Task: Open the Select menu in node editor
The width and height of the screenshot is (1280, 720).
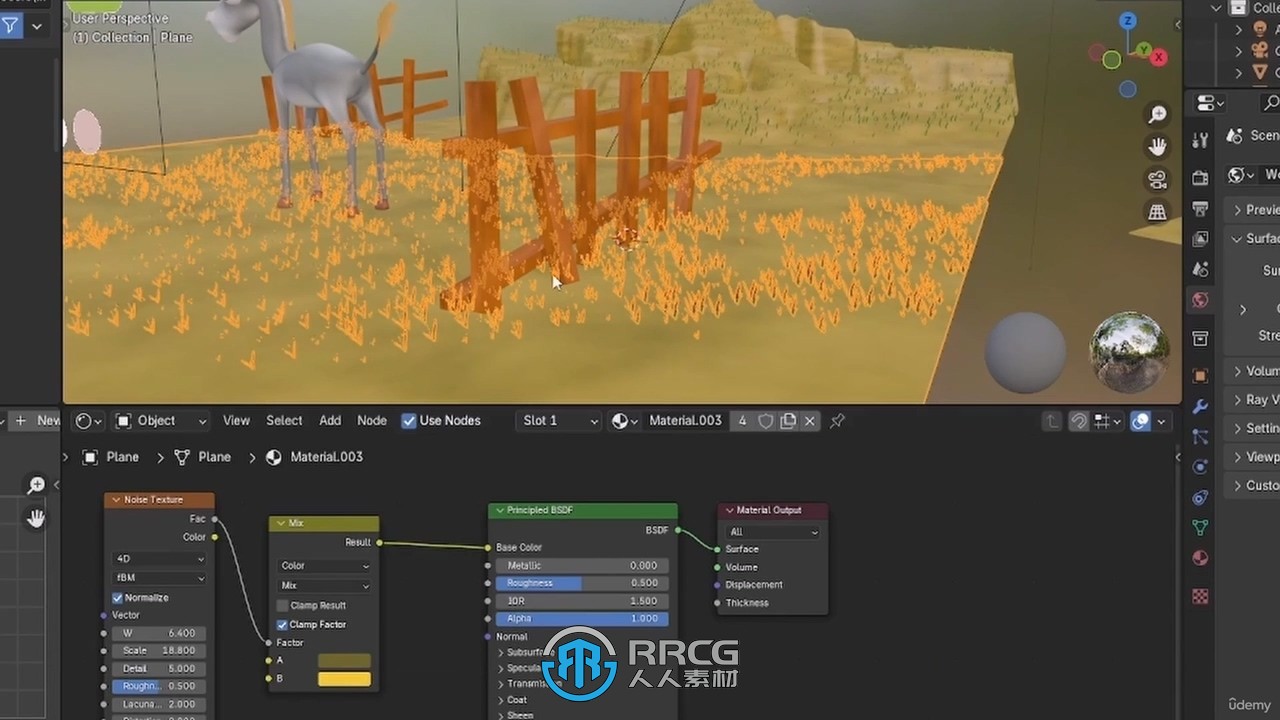Action: coord(284,421)
